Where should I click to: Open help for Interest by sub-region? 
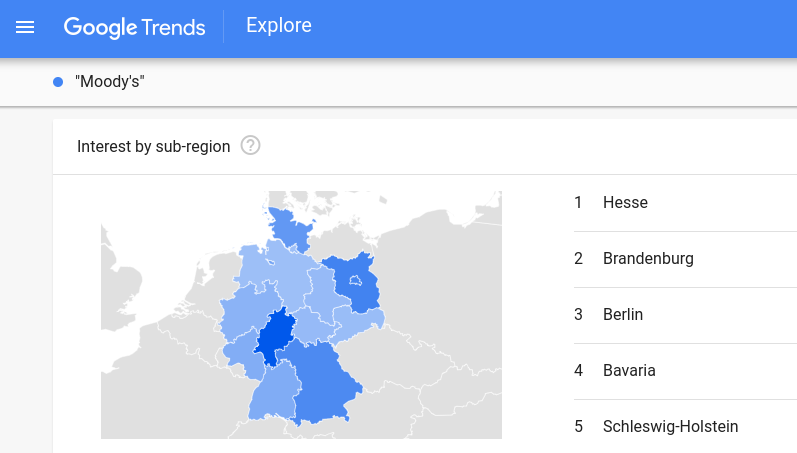coord(251,146)
